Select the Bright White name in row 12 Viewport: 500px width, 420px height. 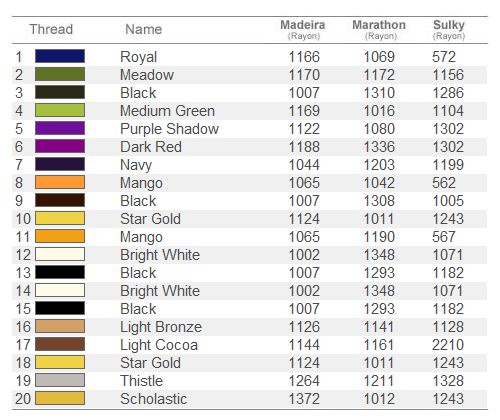[160, 255]
